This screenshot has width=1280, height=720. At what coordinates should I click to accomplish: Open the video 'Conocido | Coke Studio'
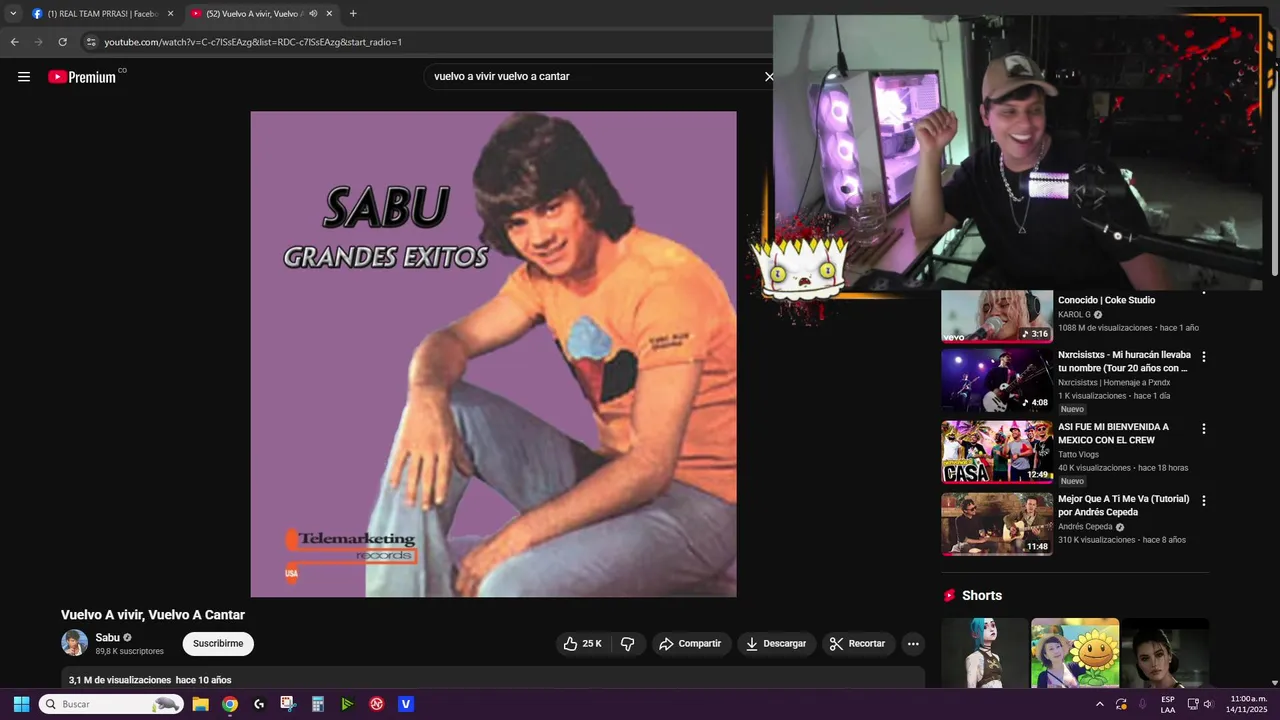point(1106,300)
